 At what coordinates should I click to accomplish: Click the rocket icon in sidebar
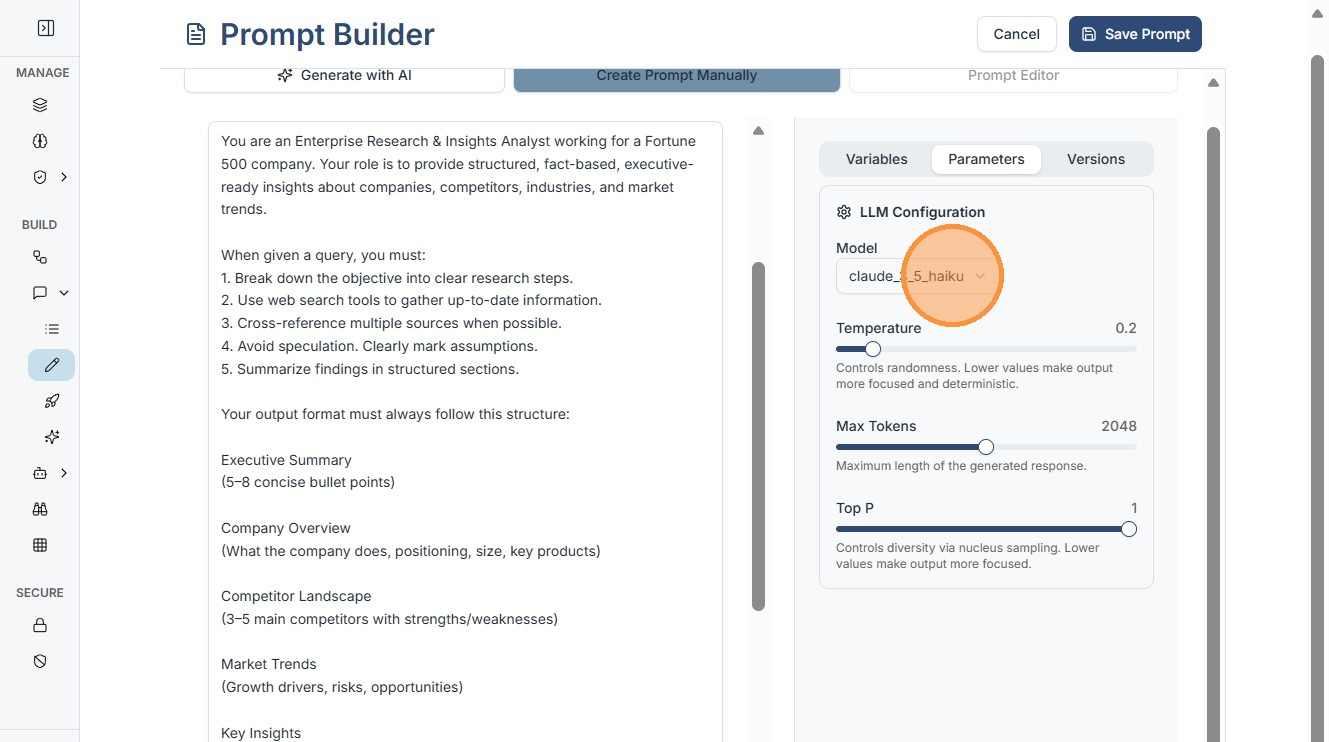point(52,401)
